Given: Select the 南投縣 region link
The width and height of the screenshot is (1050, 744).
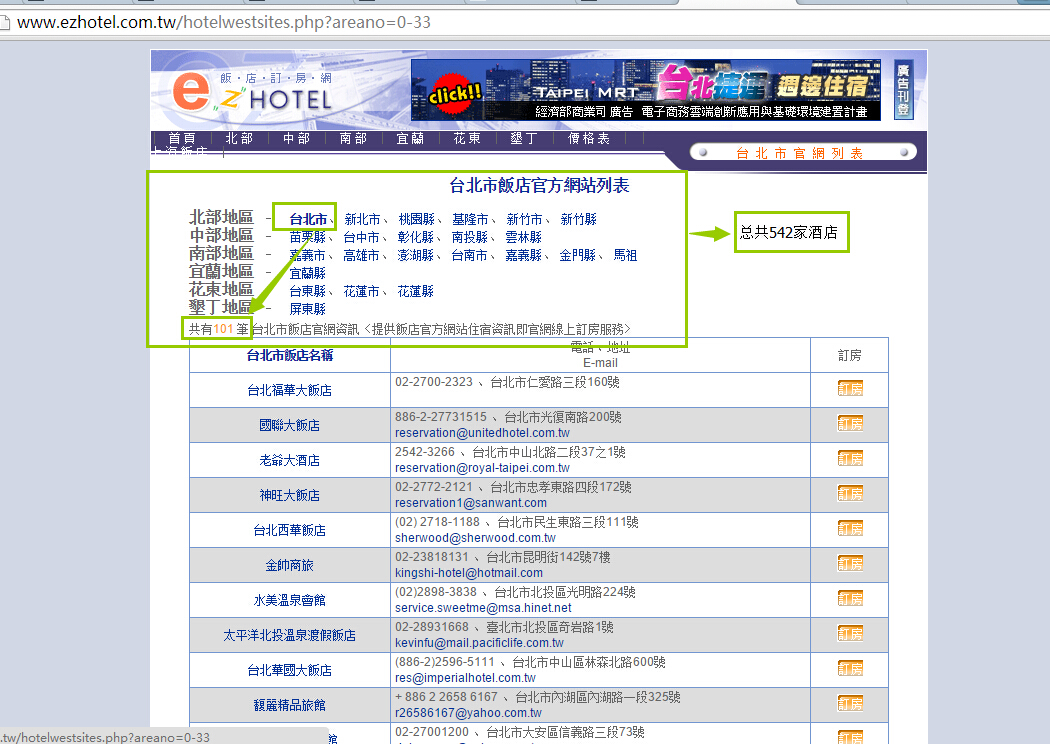Looking at the screenshot, I should [469, 237].
